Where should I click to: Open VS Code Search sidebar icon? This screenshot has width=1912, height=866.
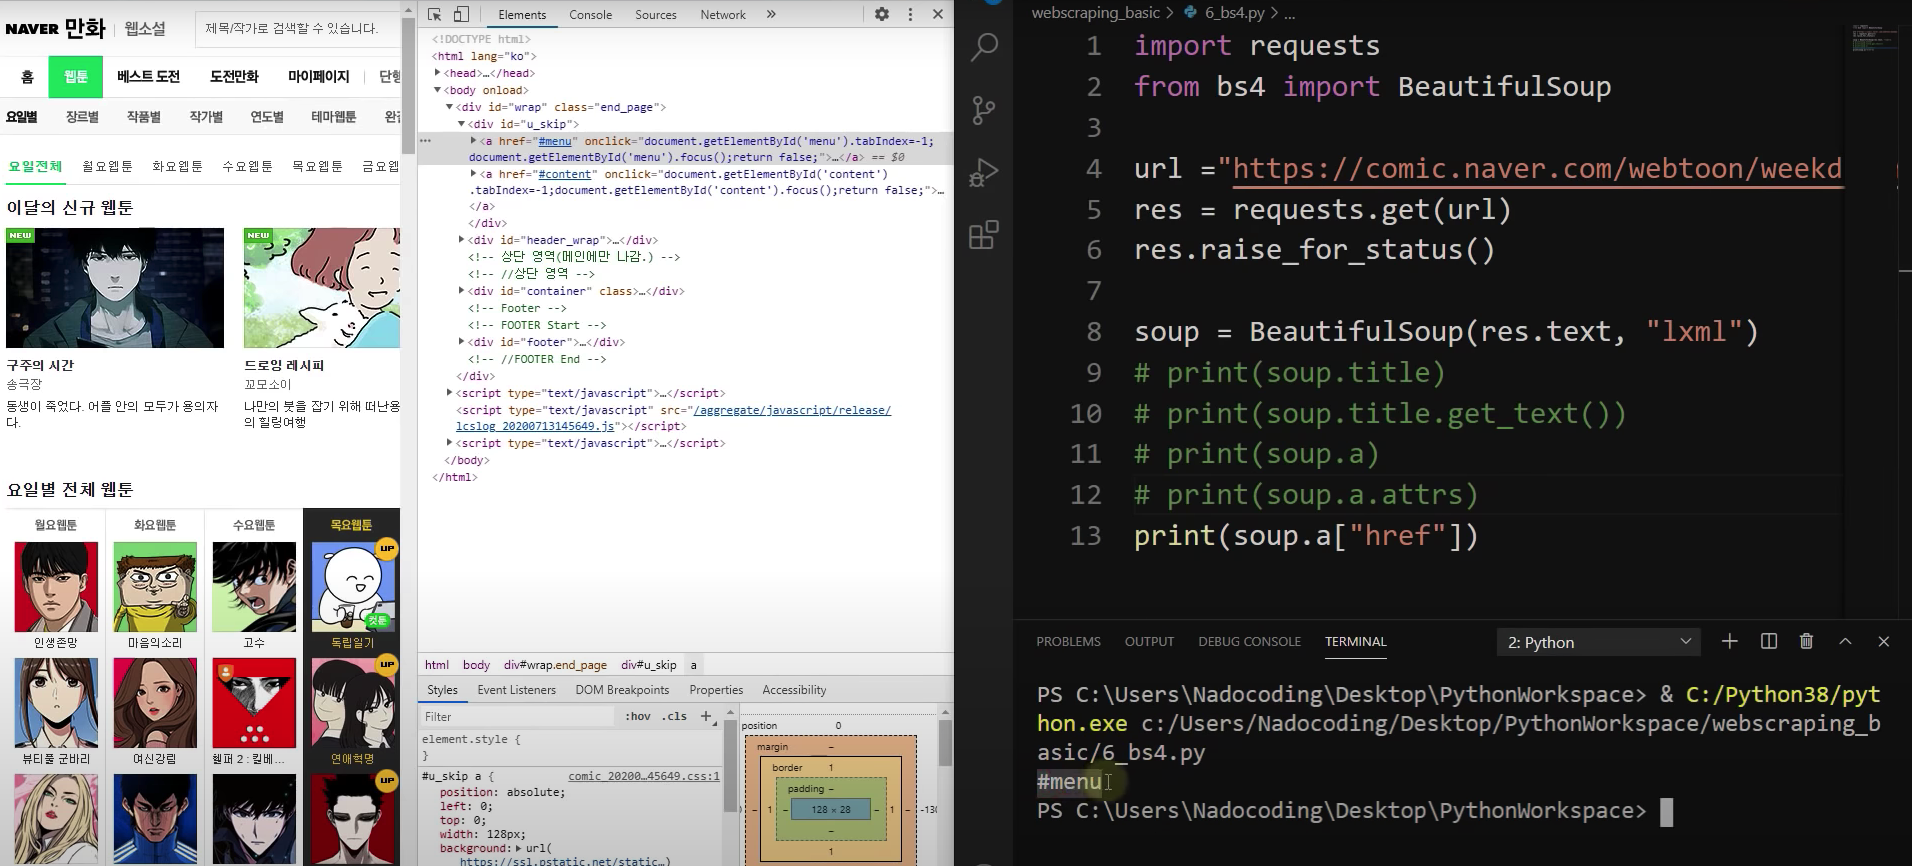coord(984,46)
